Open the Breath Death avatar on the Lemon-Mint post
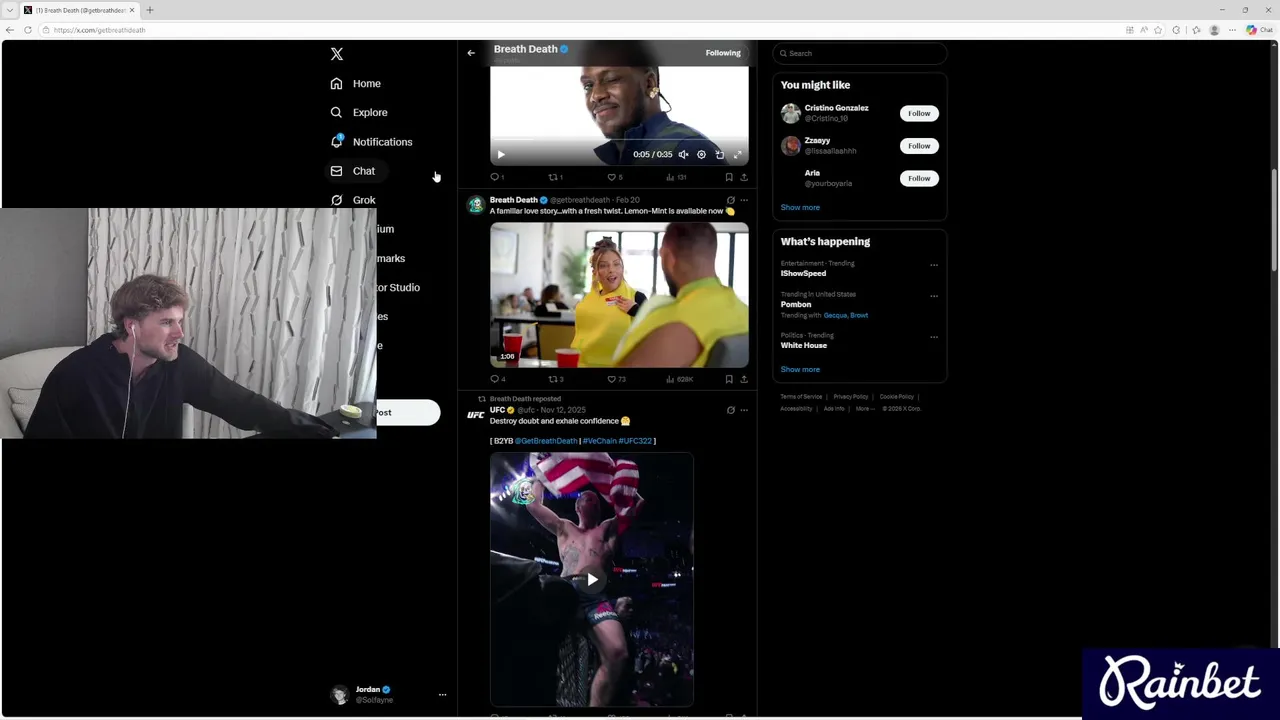 476,204
